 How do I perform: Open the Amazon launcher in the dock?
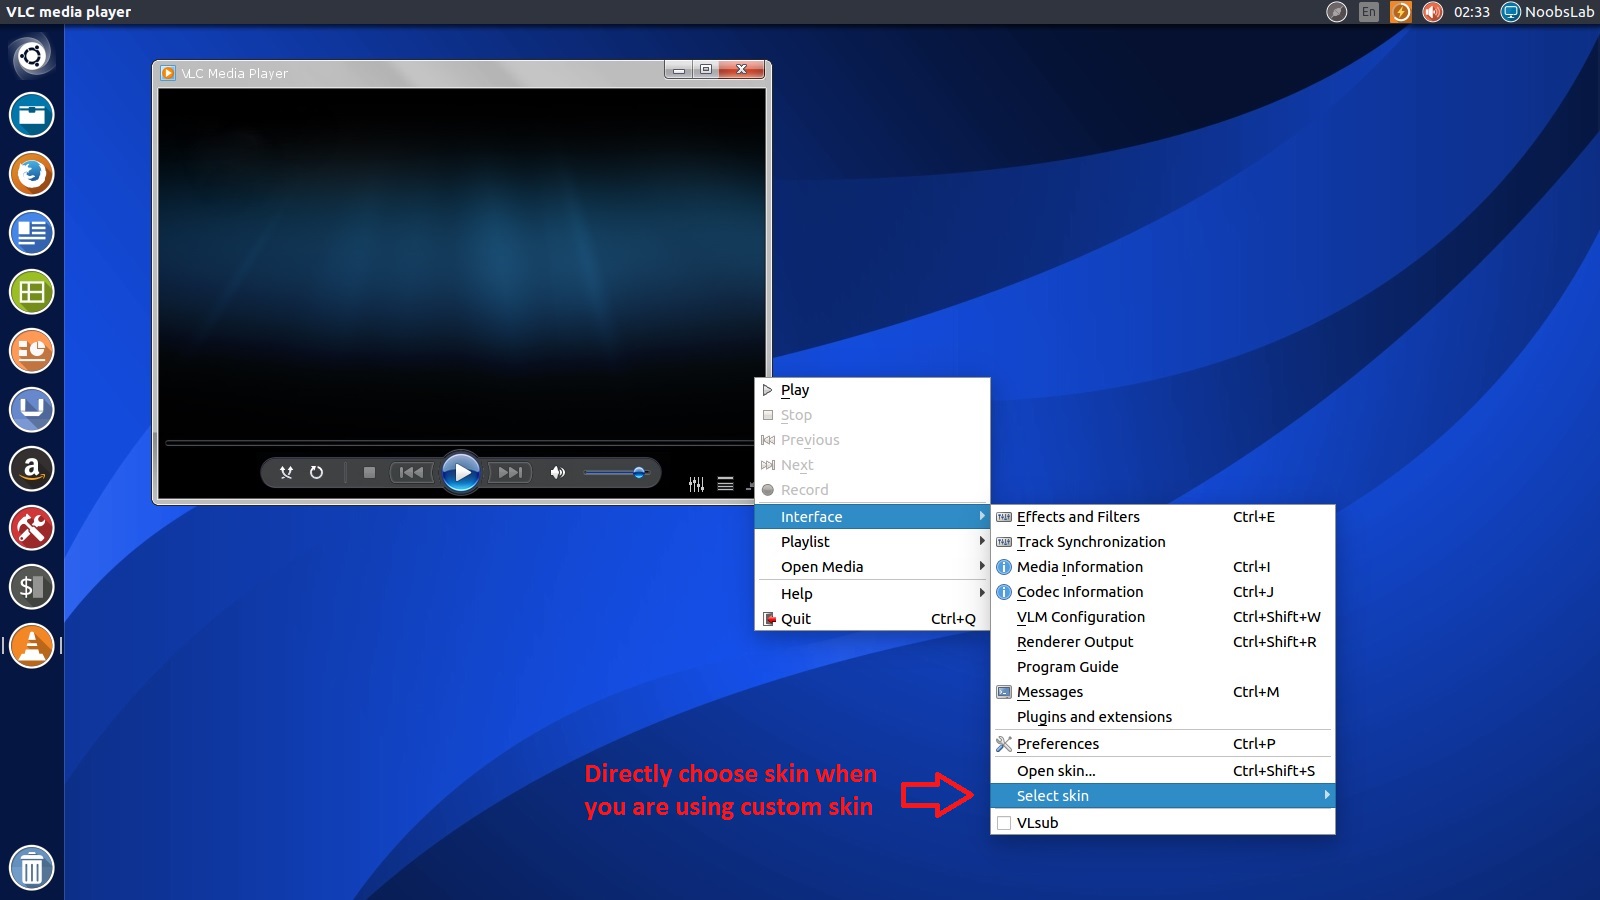pyautogui.click(x=32, y=469)
